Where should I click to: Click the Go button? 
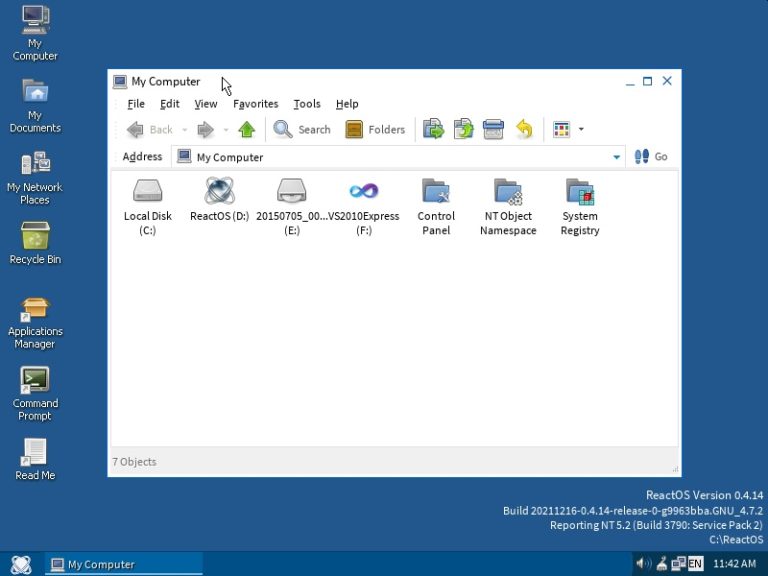pyautogui.click(x=651, y=157)
